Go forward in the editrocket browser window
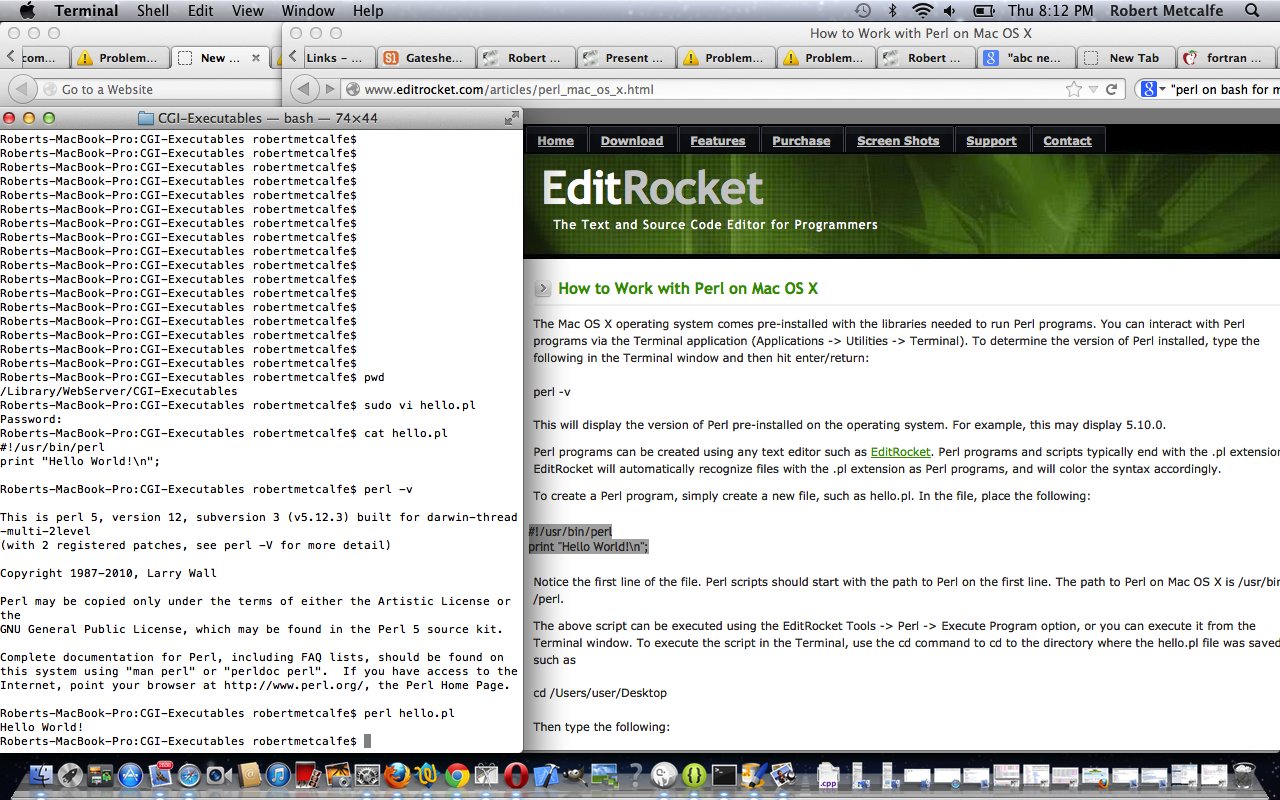This screenshot has height=800, width=1280. 329,89
